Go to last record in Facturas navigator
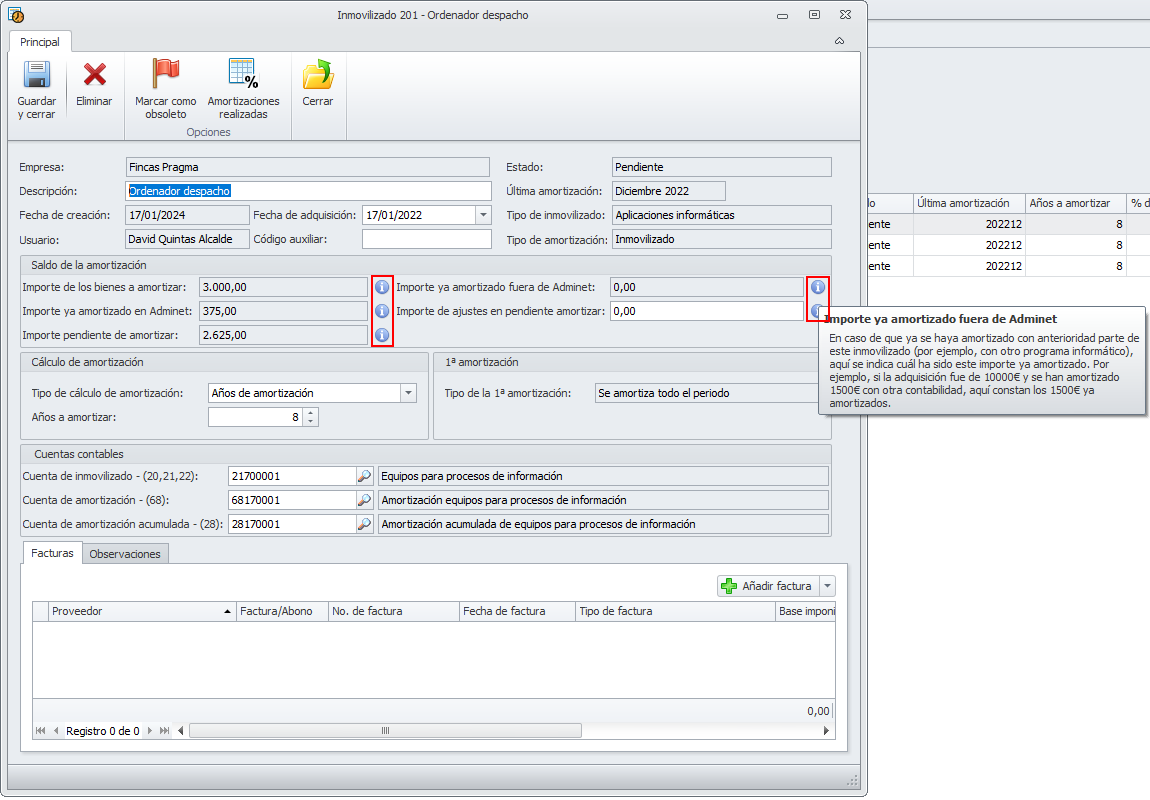 pos(164,731)
